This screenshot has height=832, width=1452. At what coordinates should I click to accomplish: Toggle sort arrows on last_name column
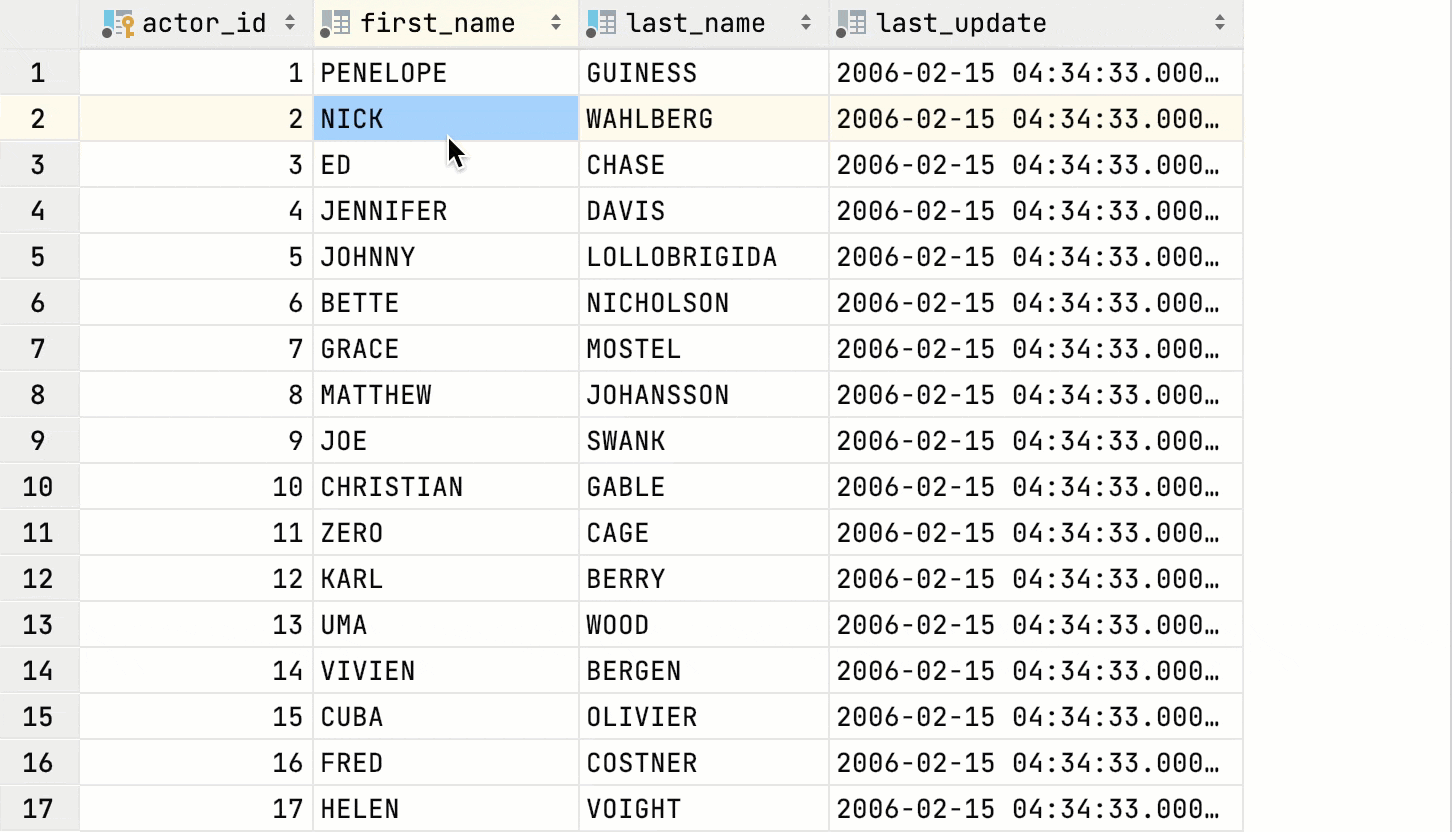click(x=806, y=23)
